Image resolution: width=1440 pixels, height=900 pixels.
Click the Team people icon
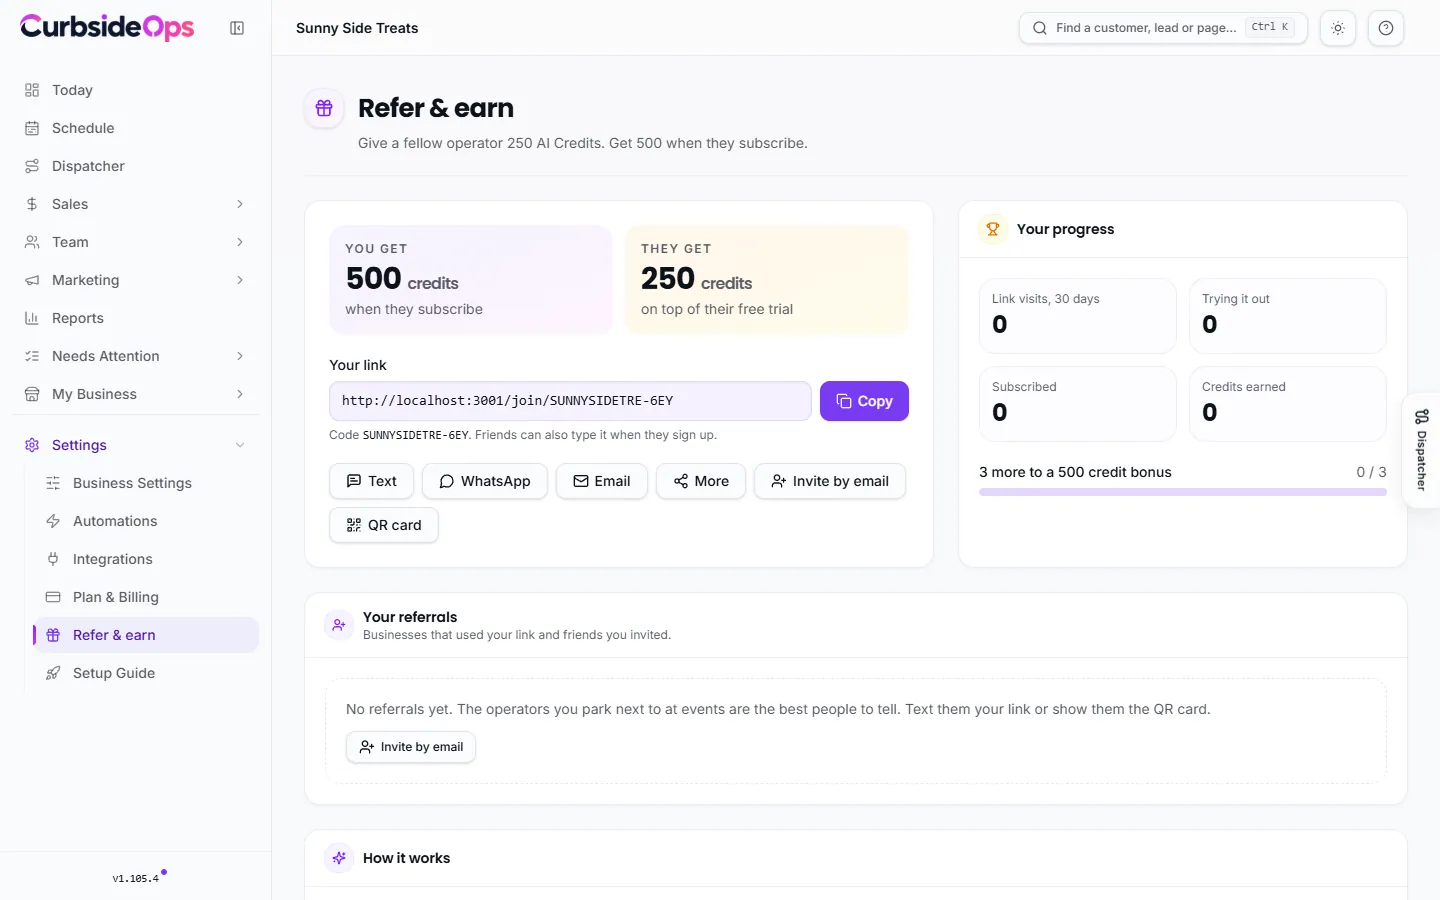[x=32, y=242]
